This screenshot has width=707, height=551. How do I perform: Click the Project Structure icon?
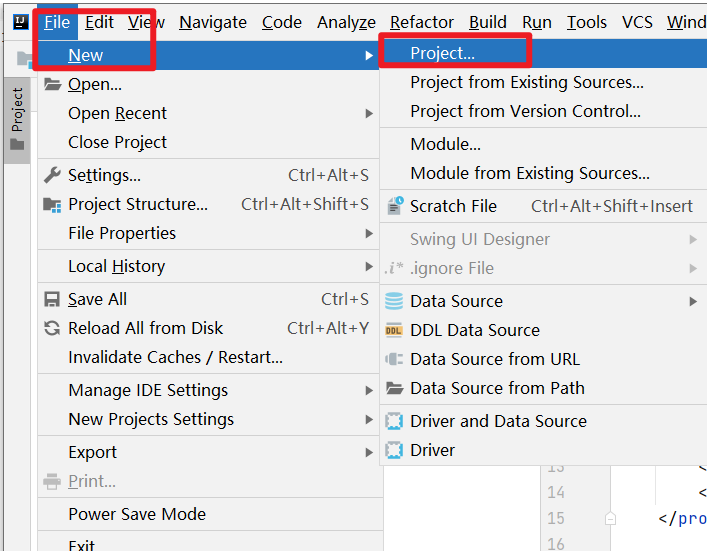[52, 205]
